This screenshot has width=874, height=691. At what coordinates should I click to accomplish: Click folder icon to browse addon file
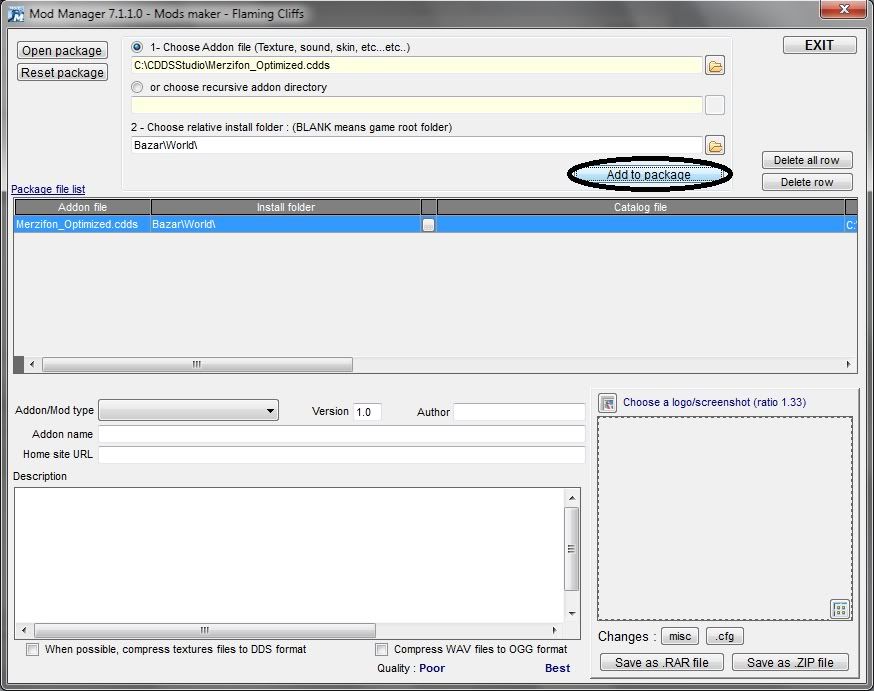tap(715, 66)
